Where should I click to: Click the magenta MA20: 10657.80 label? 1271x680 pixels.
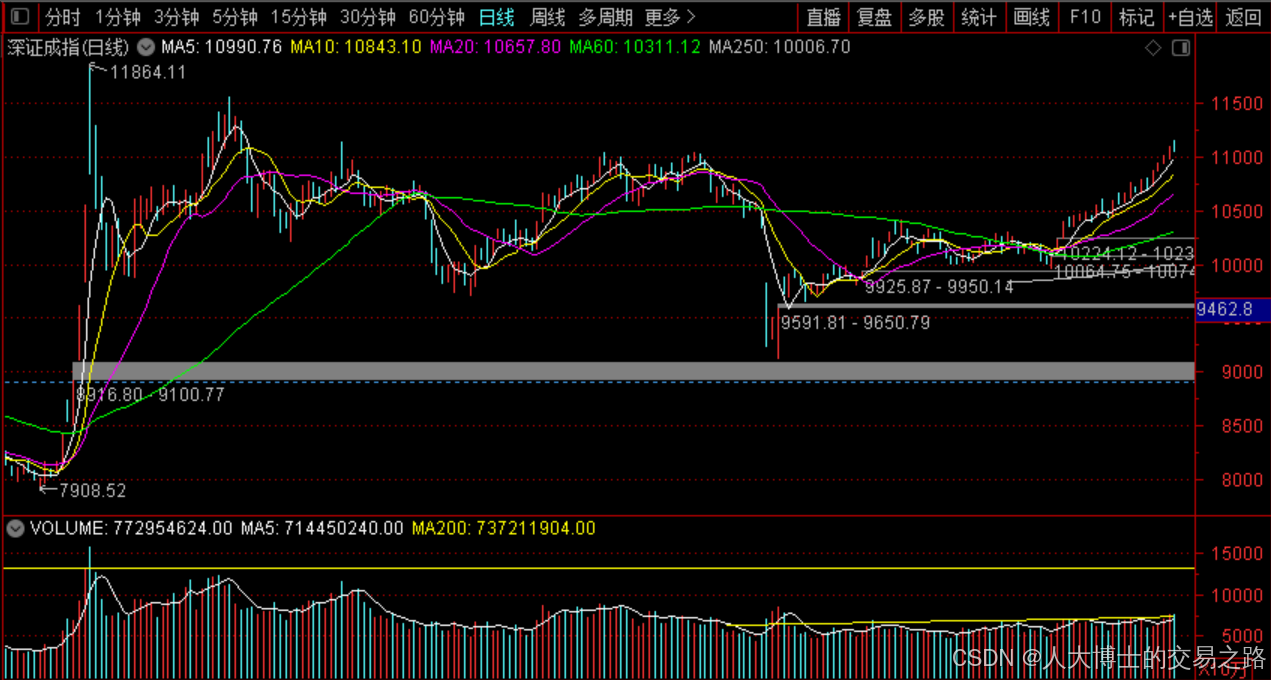point(495,47)
